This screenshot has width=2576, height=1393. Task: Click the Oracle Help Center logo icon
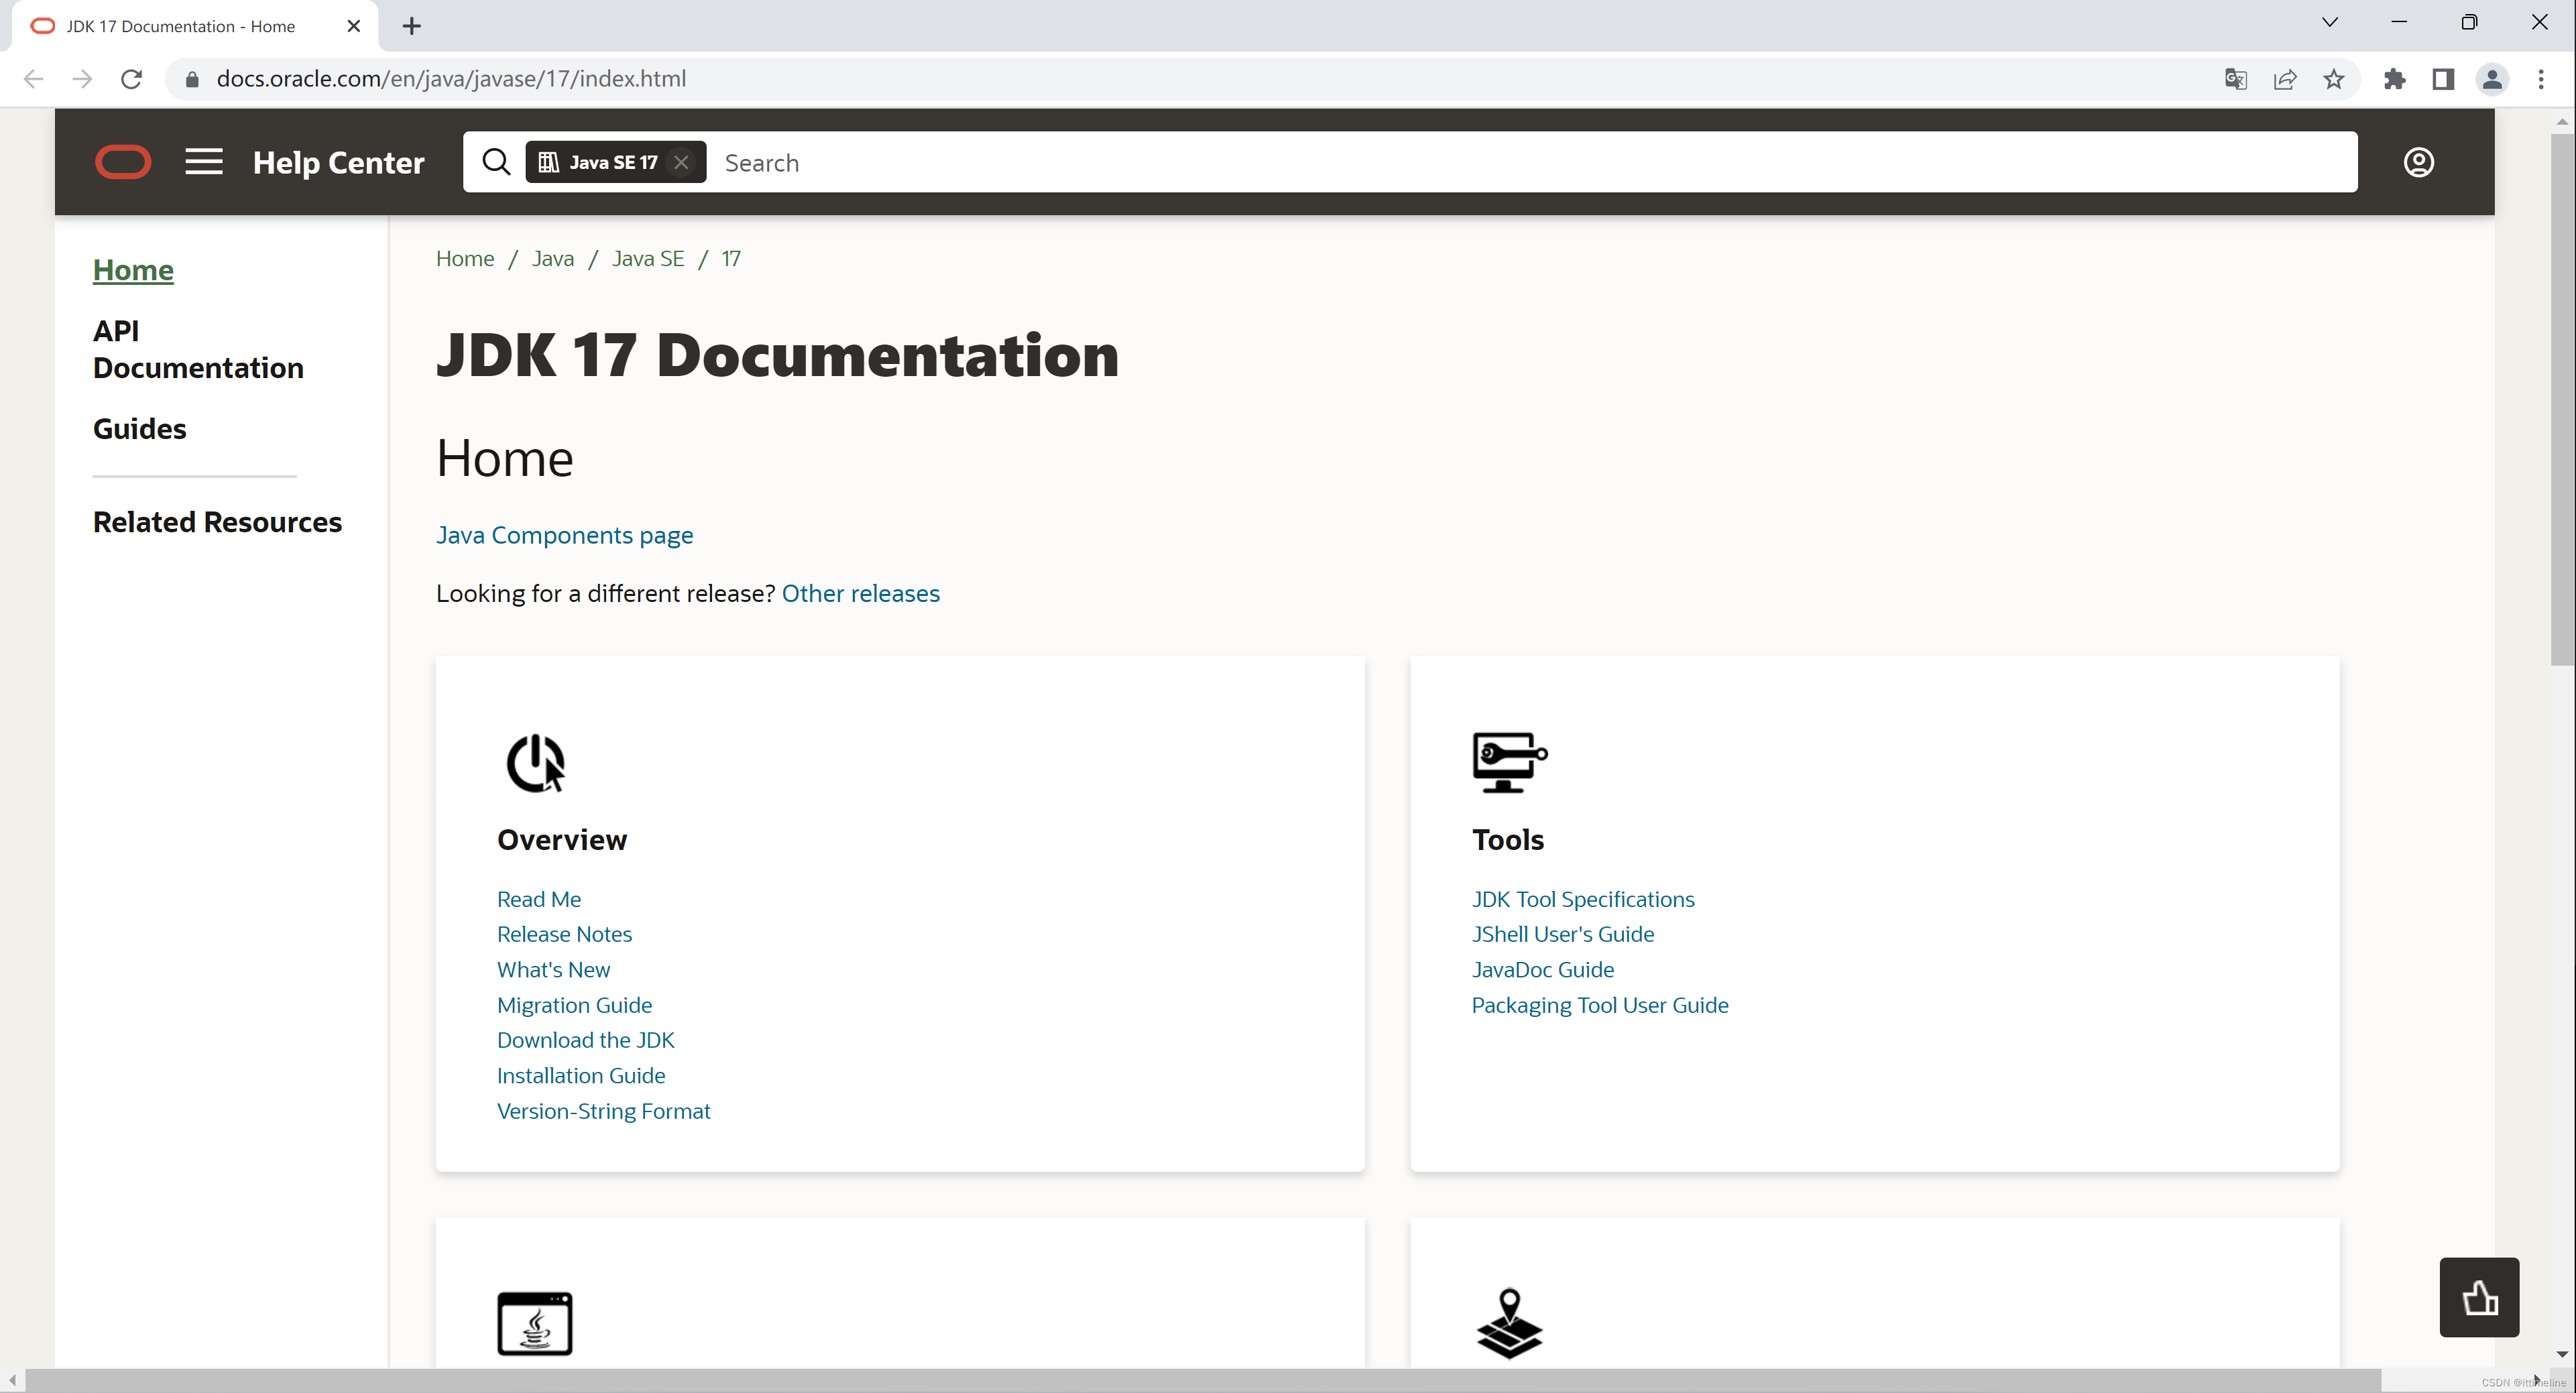(x=122, y=162)
